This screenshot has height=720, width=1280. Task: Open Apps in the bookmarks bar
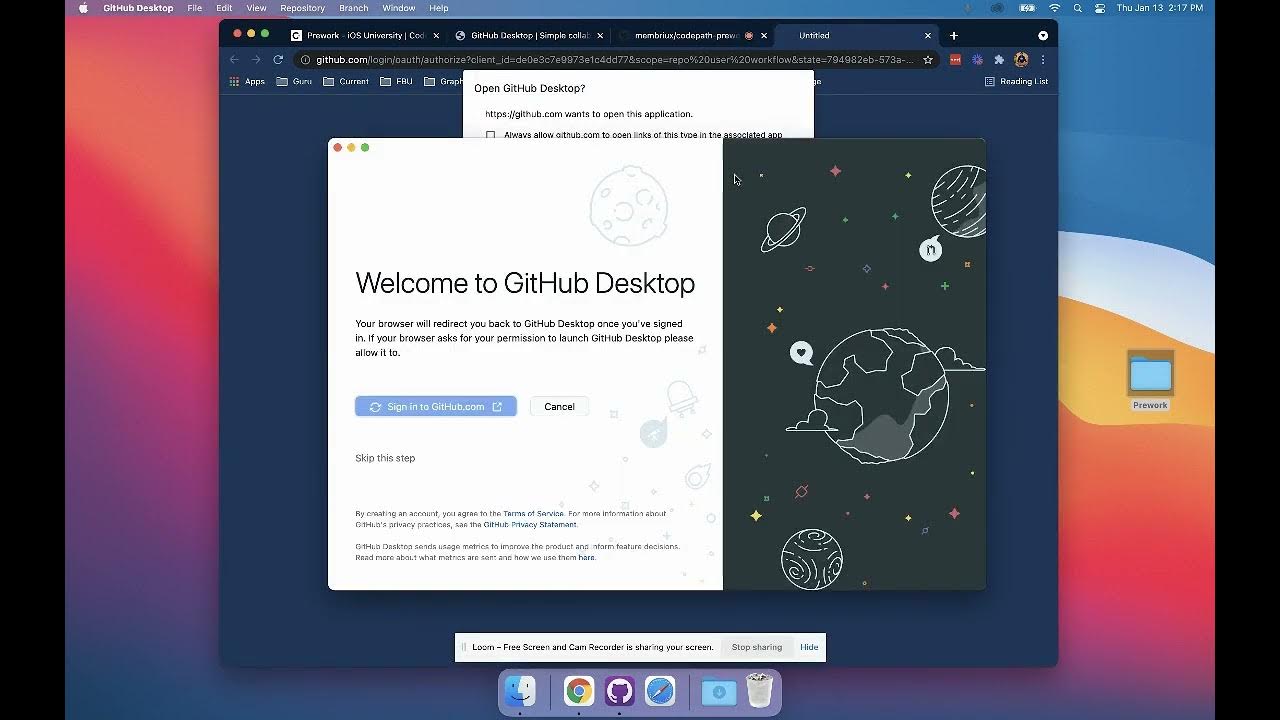[x=247, y=81]
